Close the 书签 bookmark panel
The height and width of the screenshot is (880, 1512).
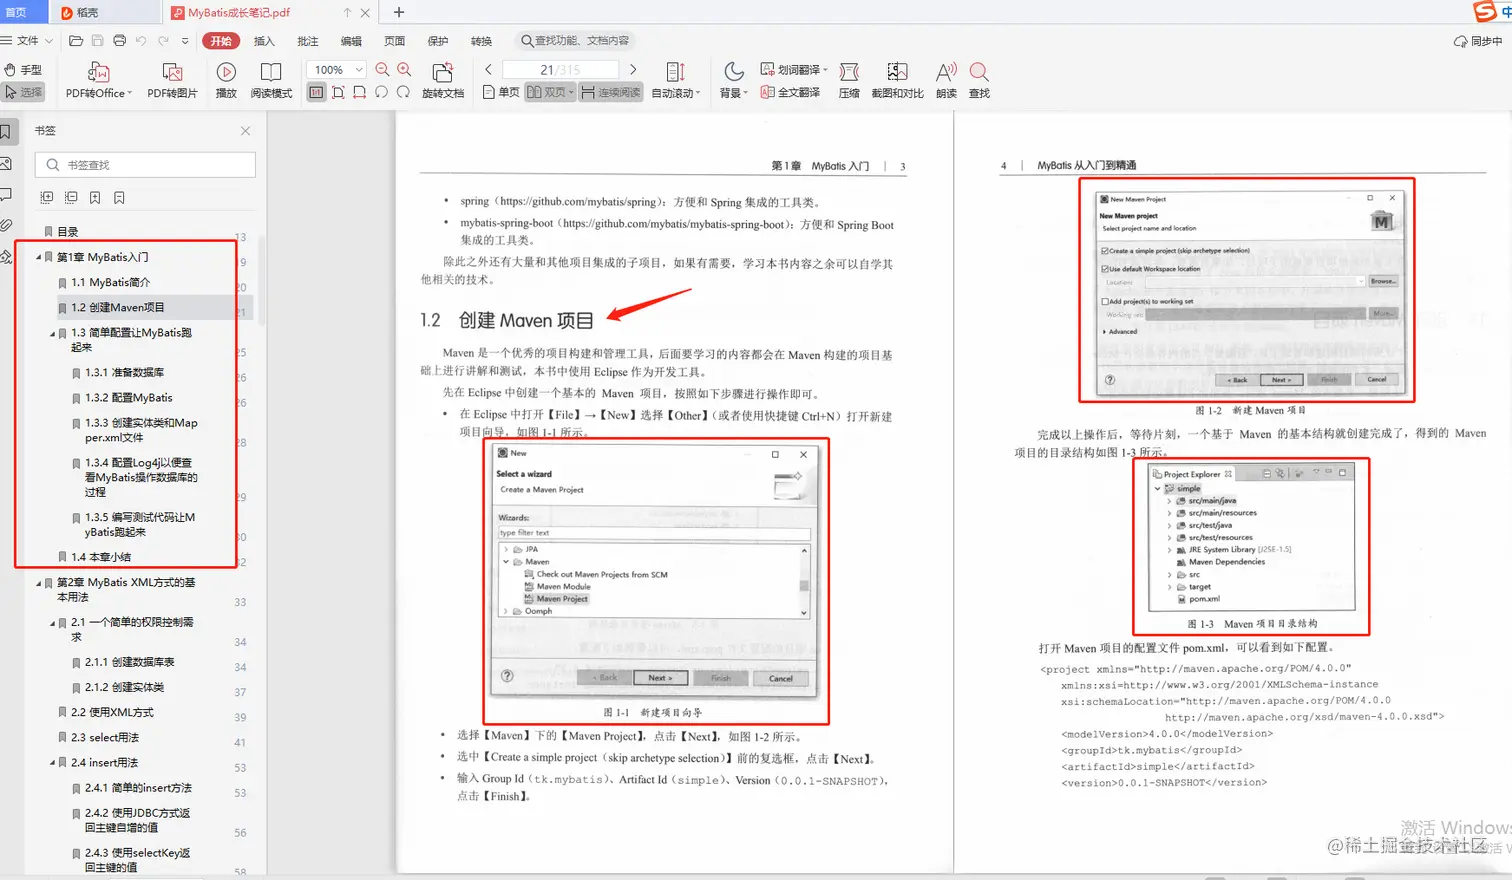pos(245,131)
